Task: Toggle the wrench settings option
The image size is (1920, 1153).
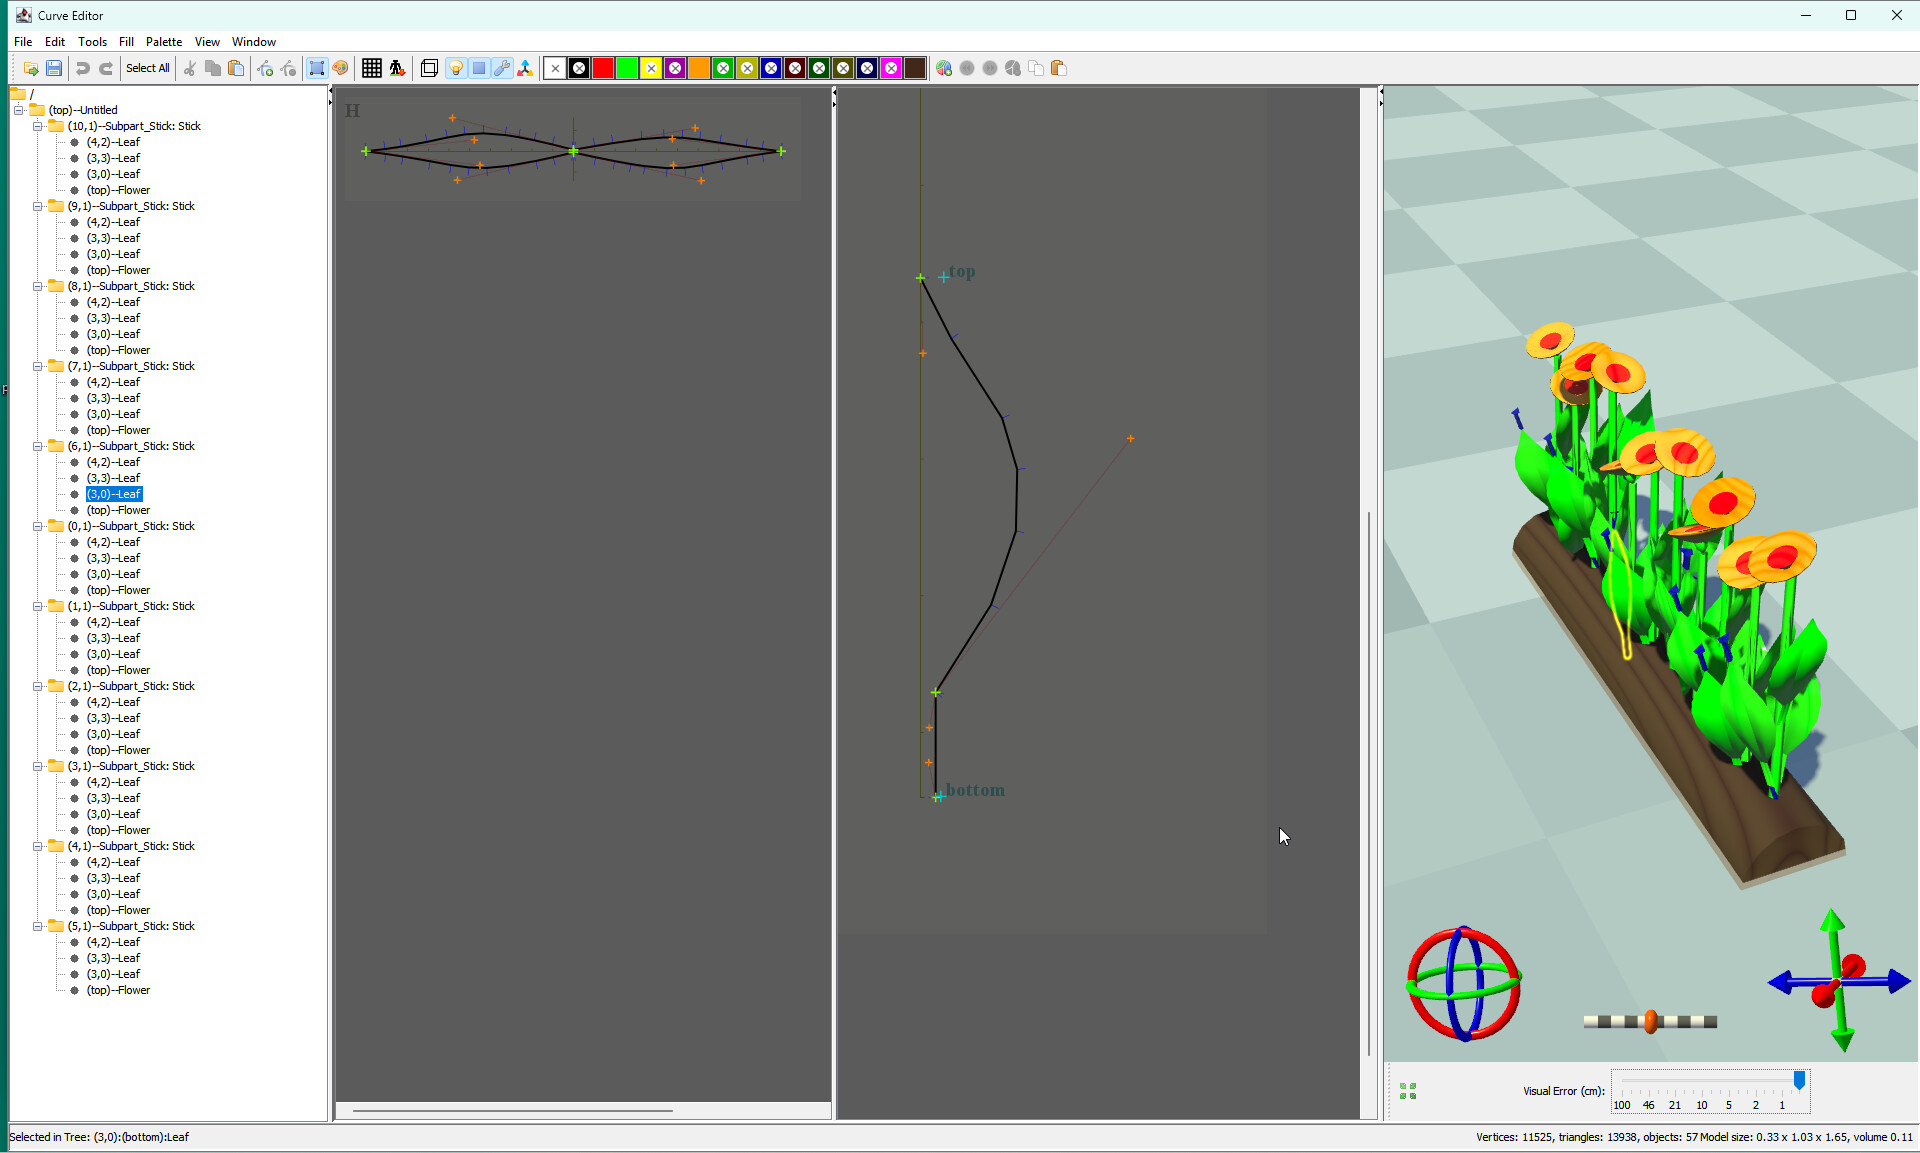Action: [x=502, y=68]
